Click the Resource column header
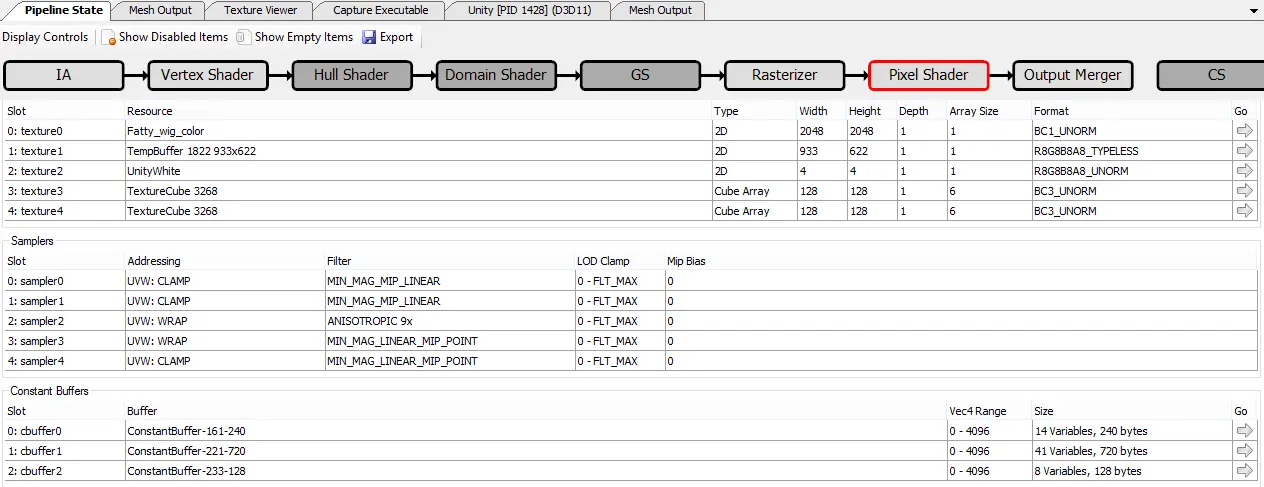Viewport: 1264px width, 487px height. click(150, 111)
